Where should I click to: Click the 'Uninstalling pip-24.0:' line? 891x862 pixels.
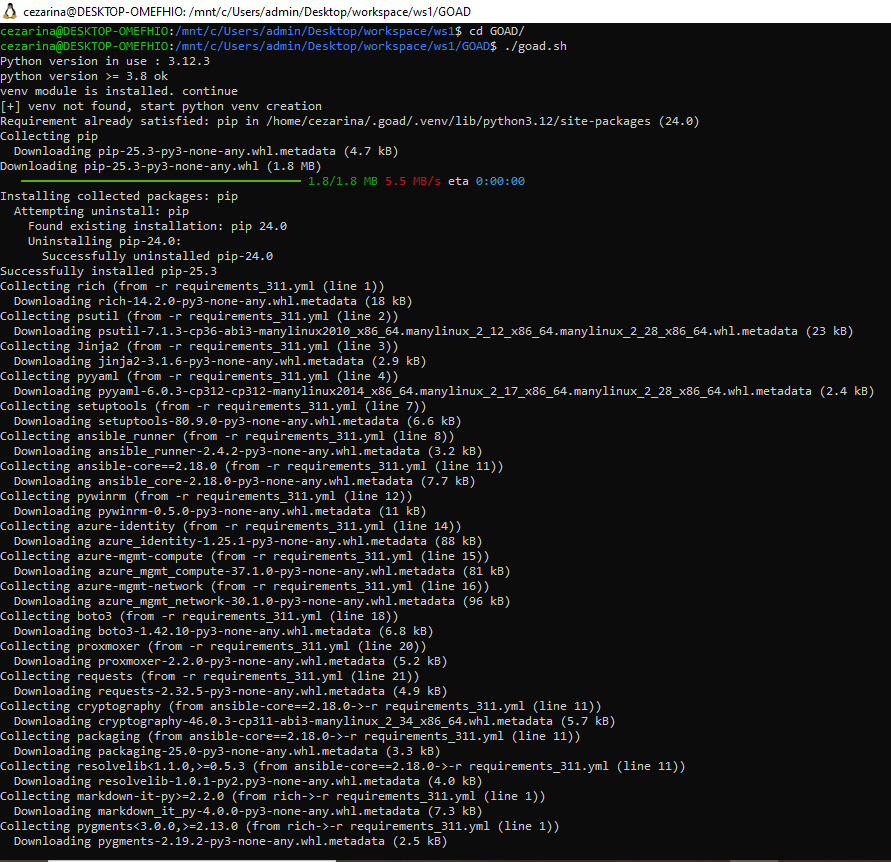[x=104, y=241]
